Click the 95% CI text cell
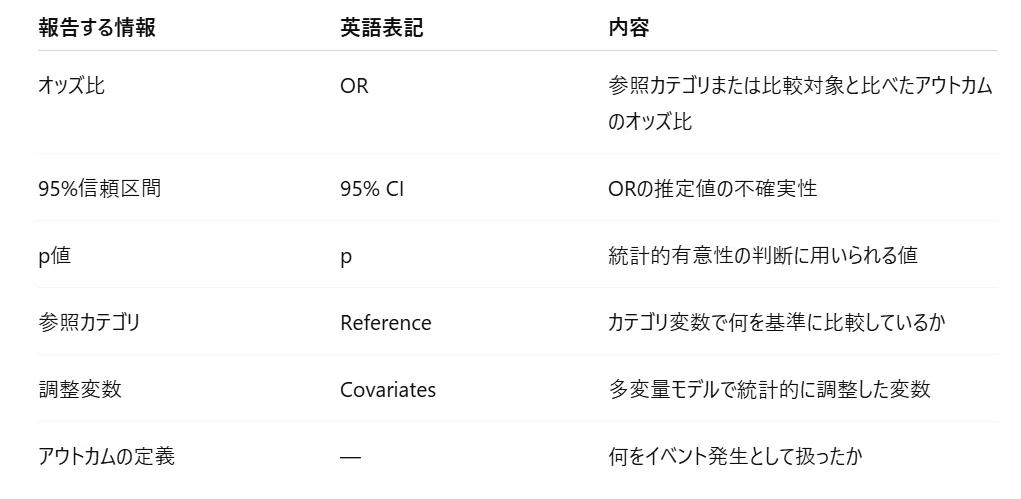 tap(372, 189)
